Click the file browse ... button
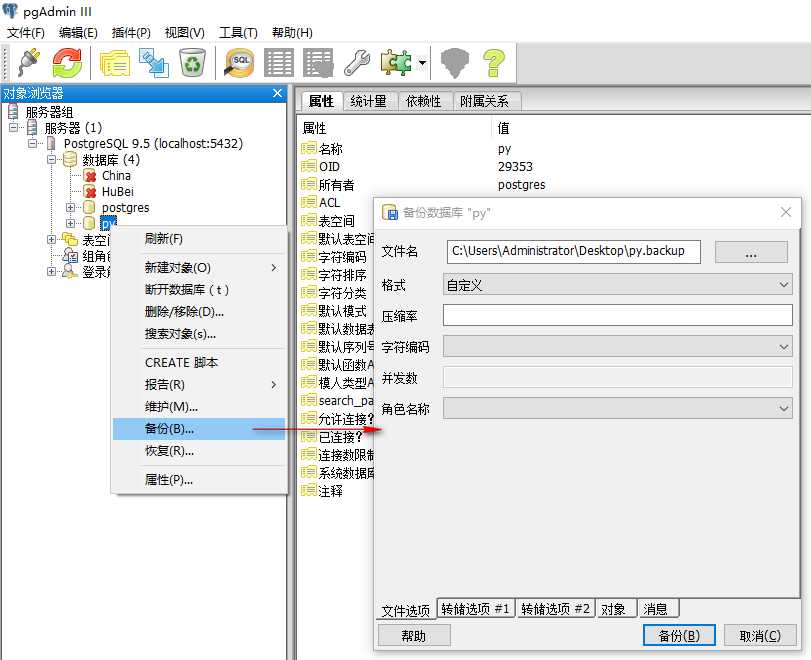Viewport: 811px width, 660px height. click(751, 252)
